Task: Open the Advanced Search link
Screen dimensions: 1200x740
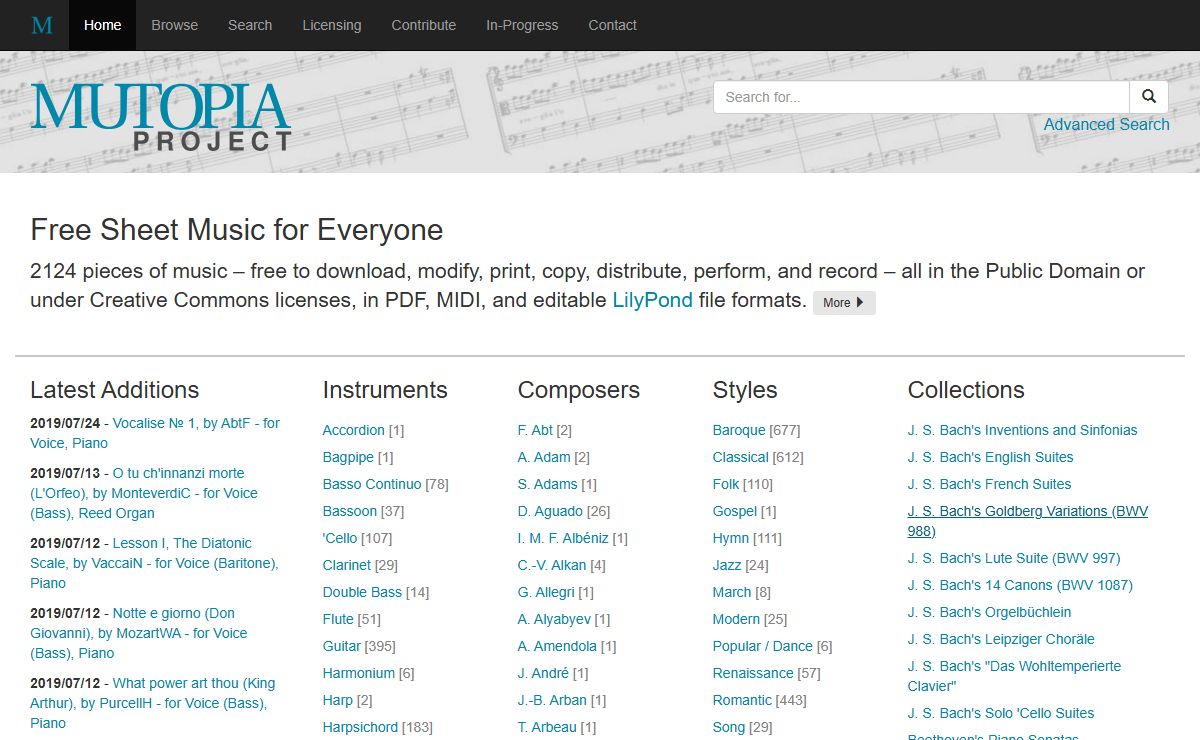Action: coord(1106,124)
